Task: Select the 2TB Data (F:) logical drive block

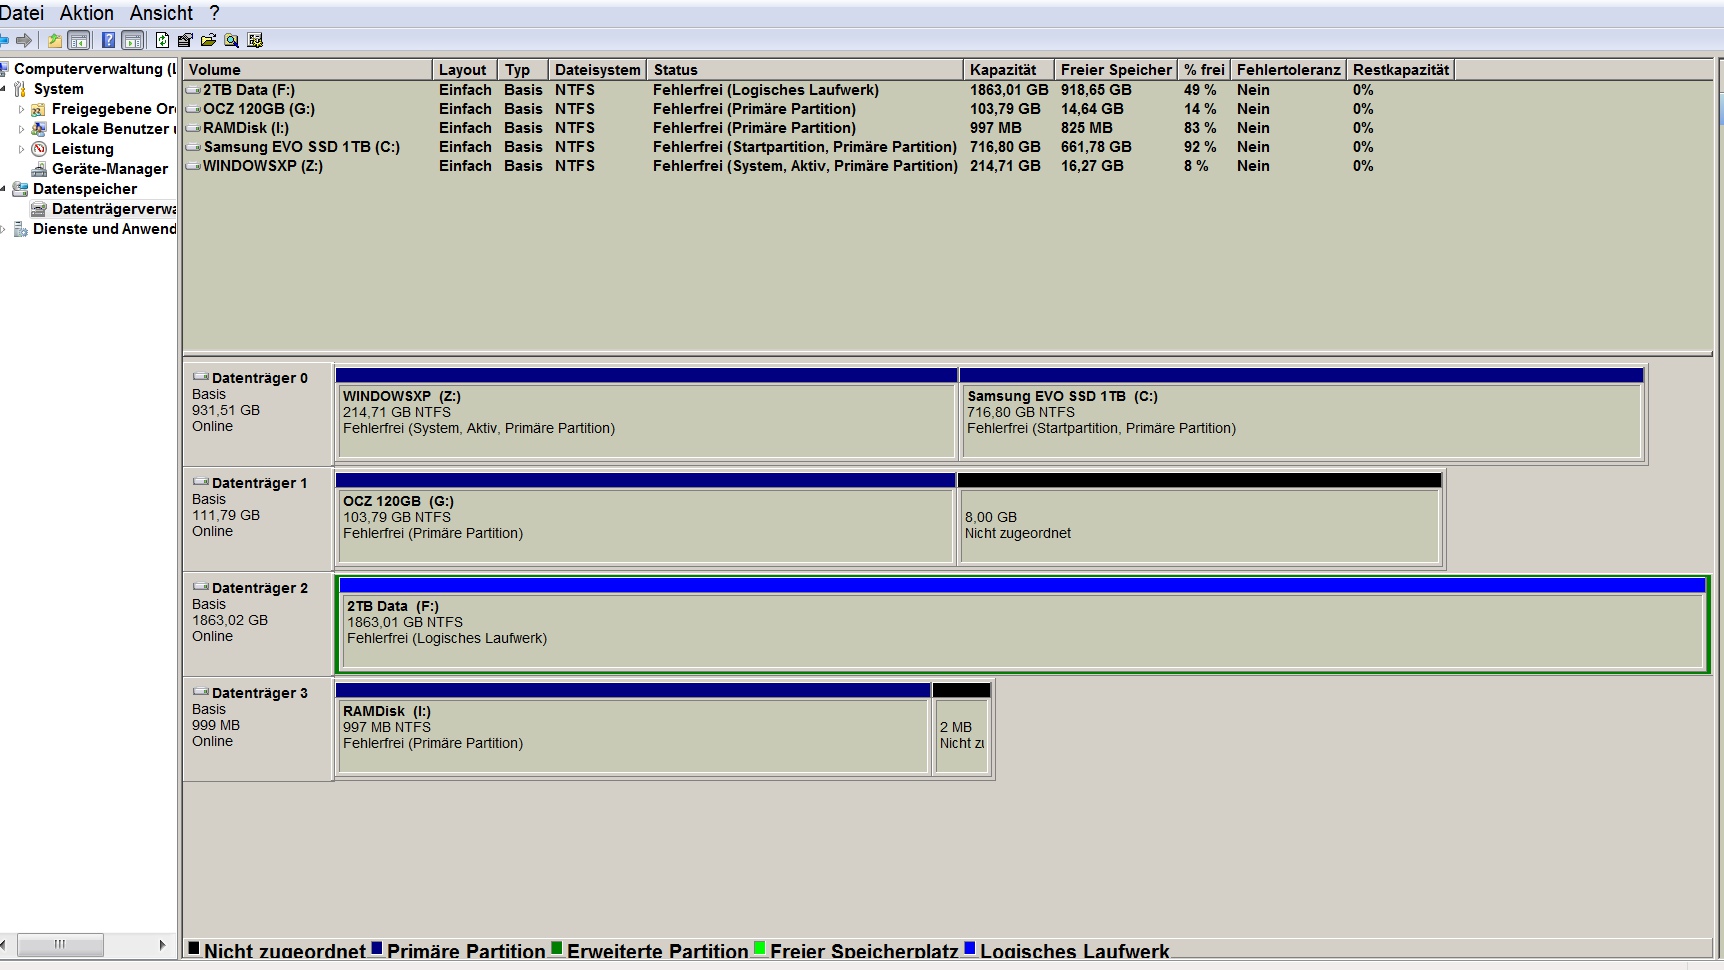Action: (x=1022, y=624)
